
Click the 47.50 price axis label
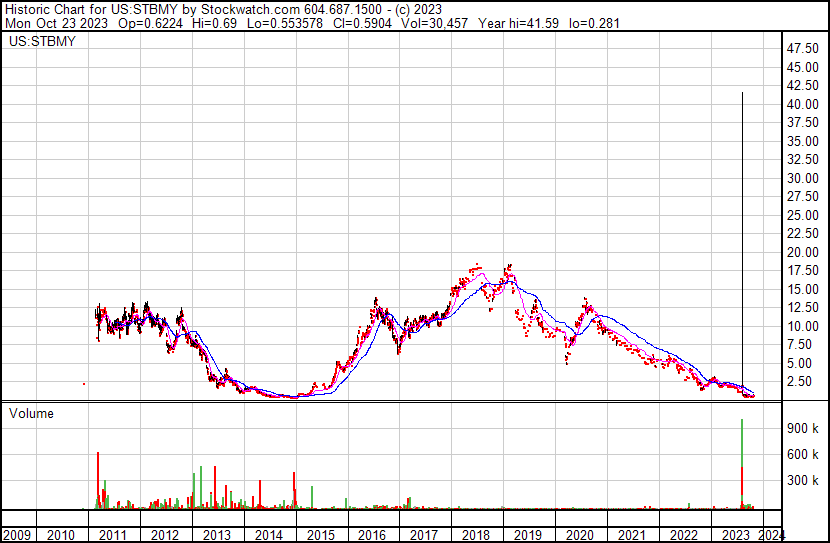(x=802, y=49)
